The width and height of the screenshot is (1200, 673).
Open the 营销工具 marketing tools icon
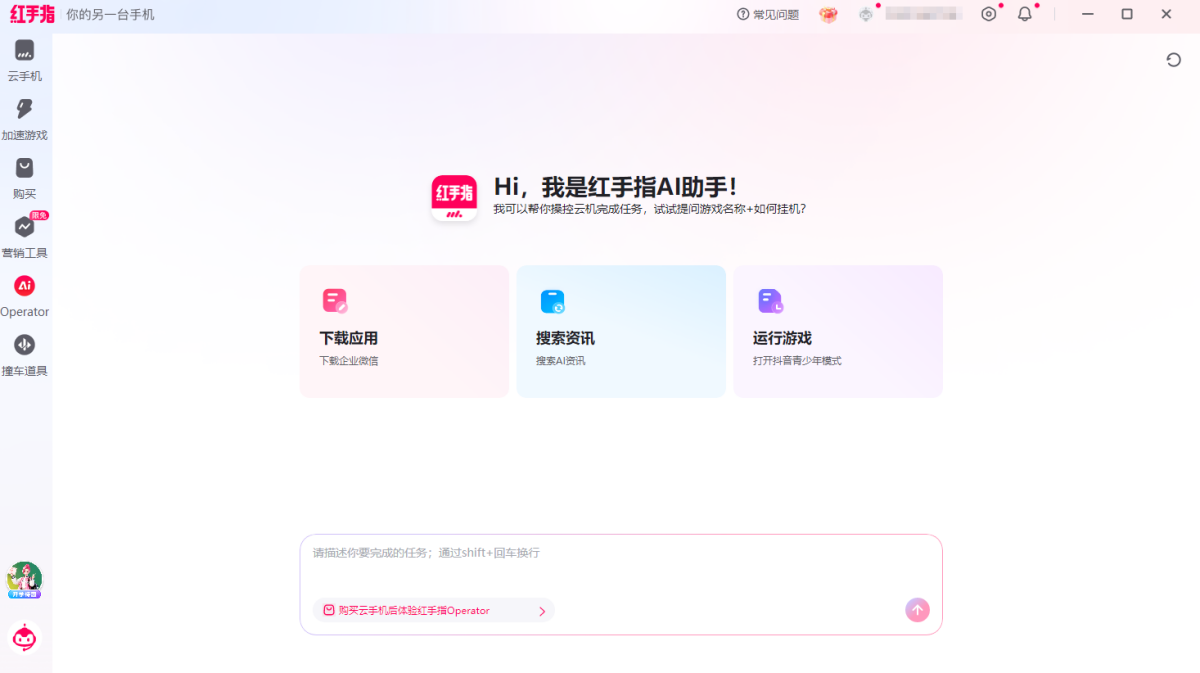(x=25, y=227)
